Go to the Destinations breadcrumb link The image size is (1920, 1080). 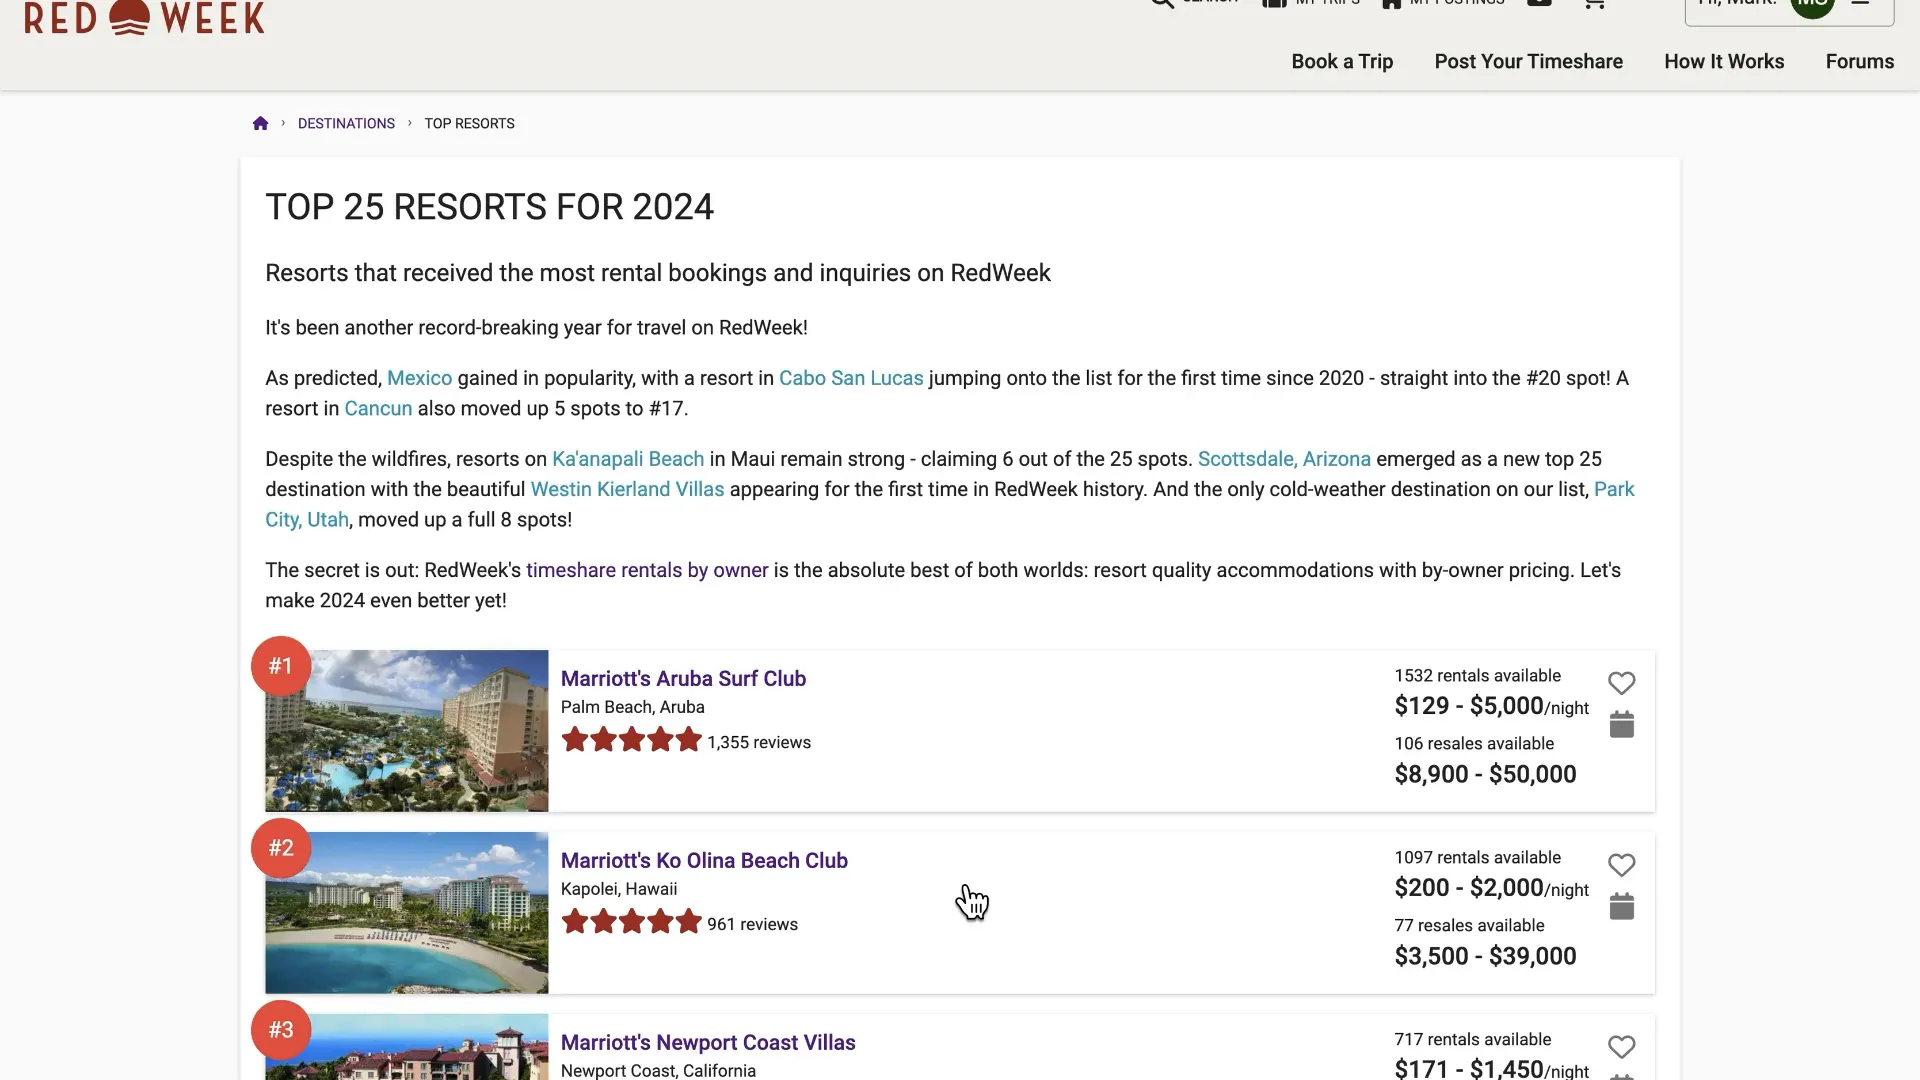(346, 123)
